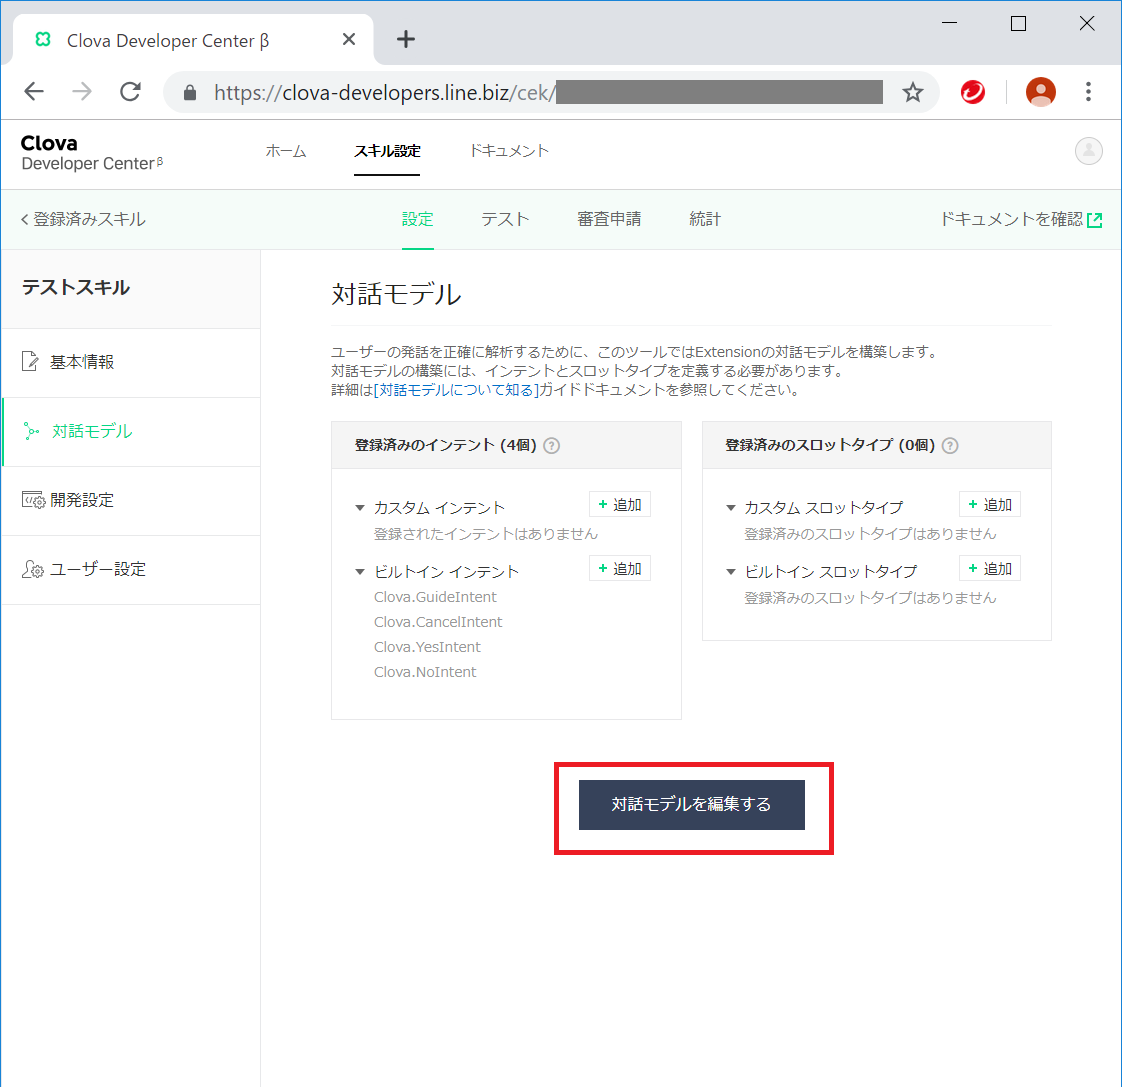This screenshot has width=1125, height=1087.
Task: Collapse the カスタム インテント section
Action: coord(360,508)
